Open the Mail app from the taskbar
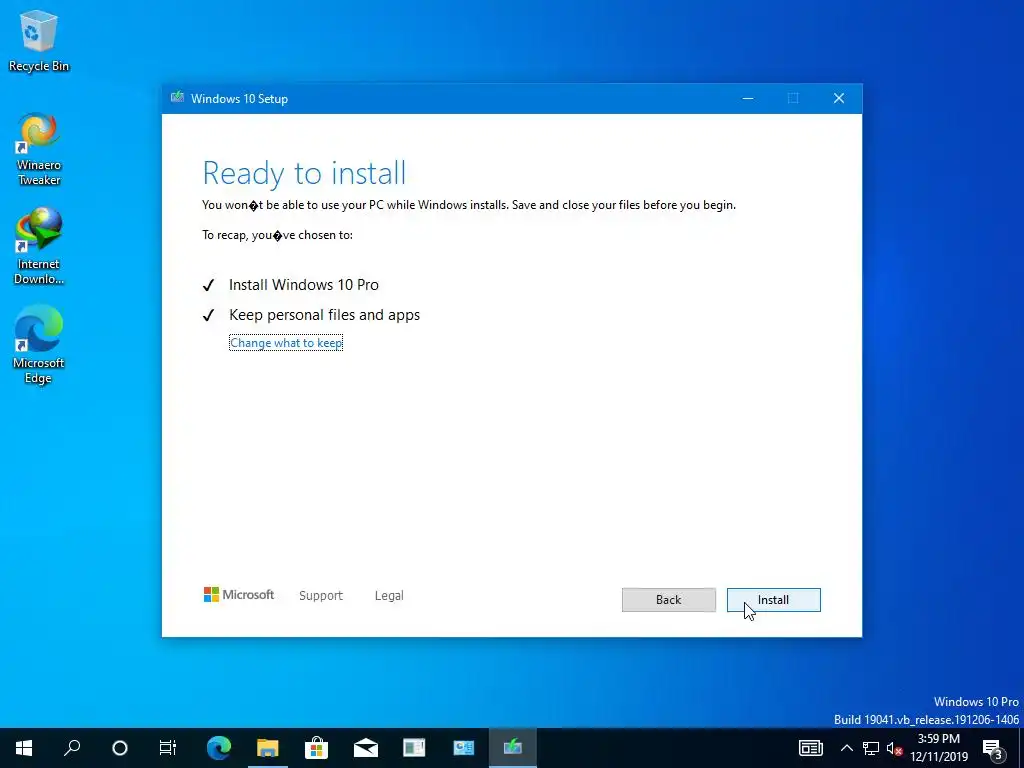Screen dimensions: 1024x768 pyautogui.click(x=366, y=747)
